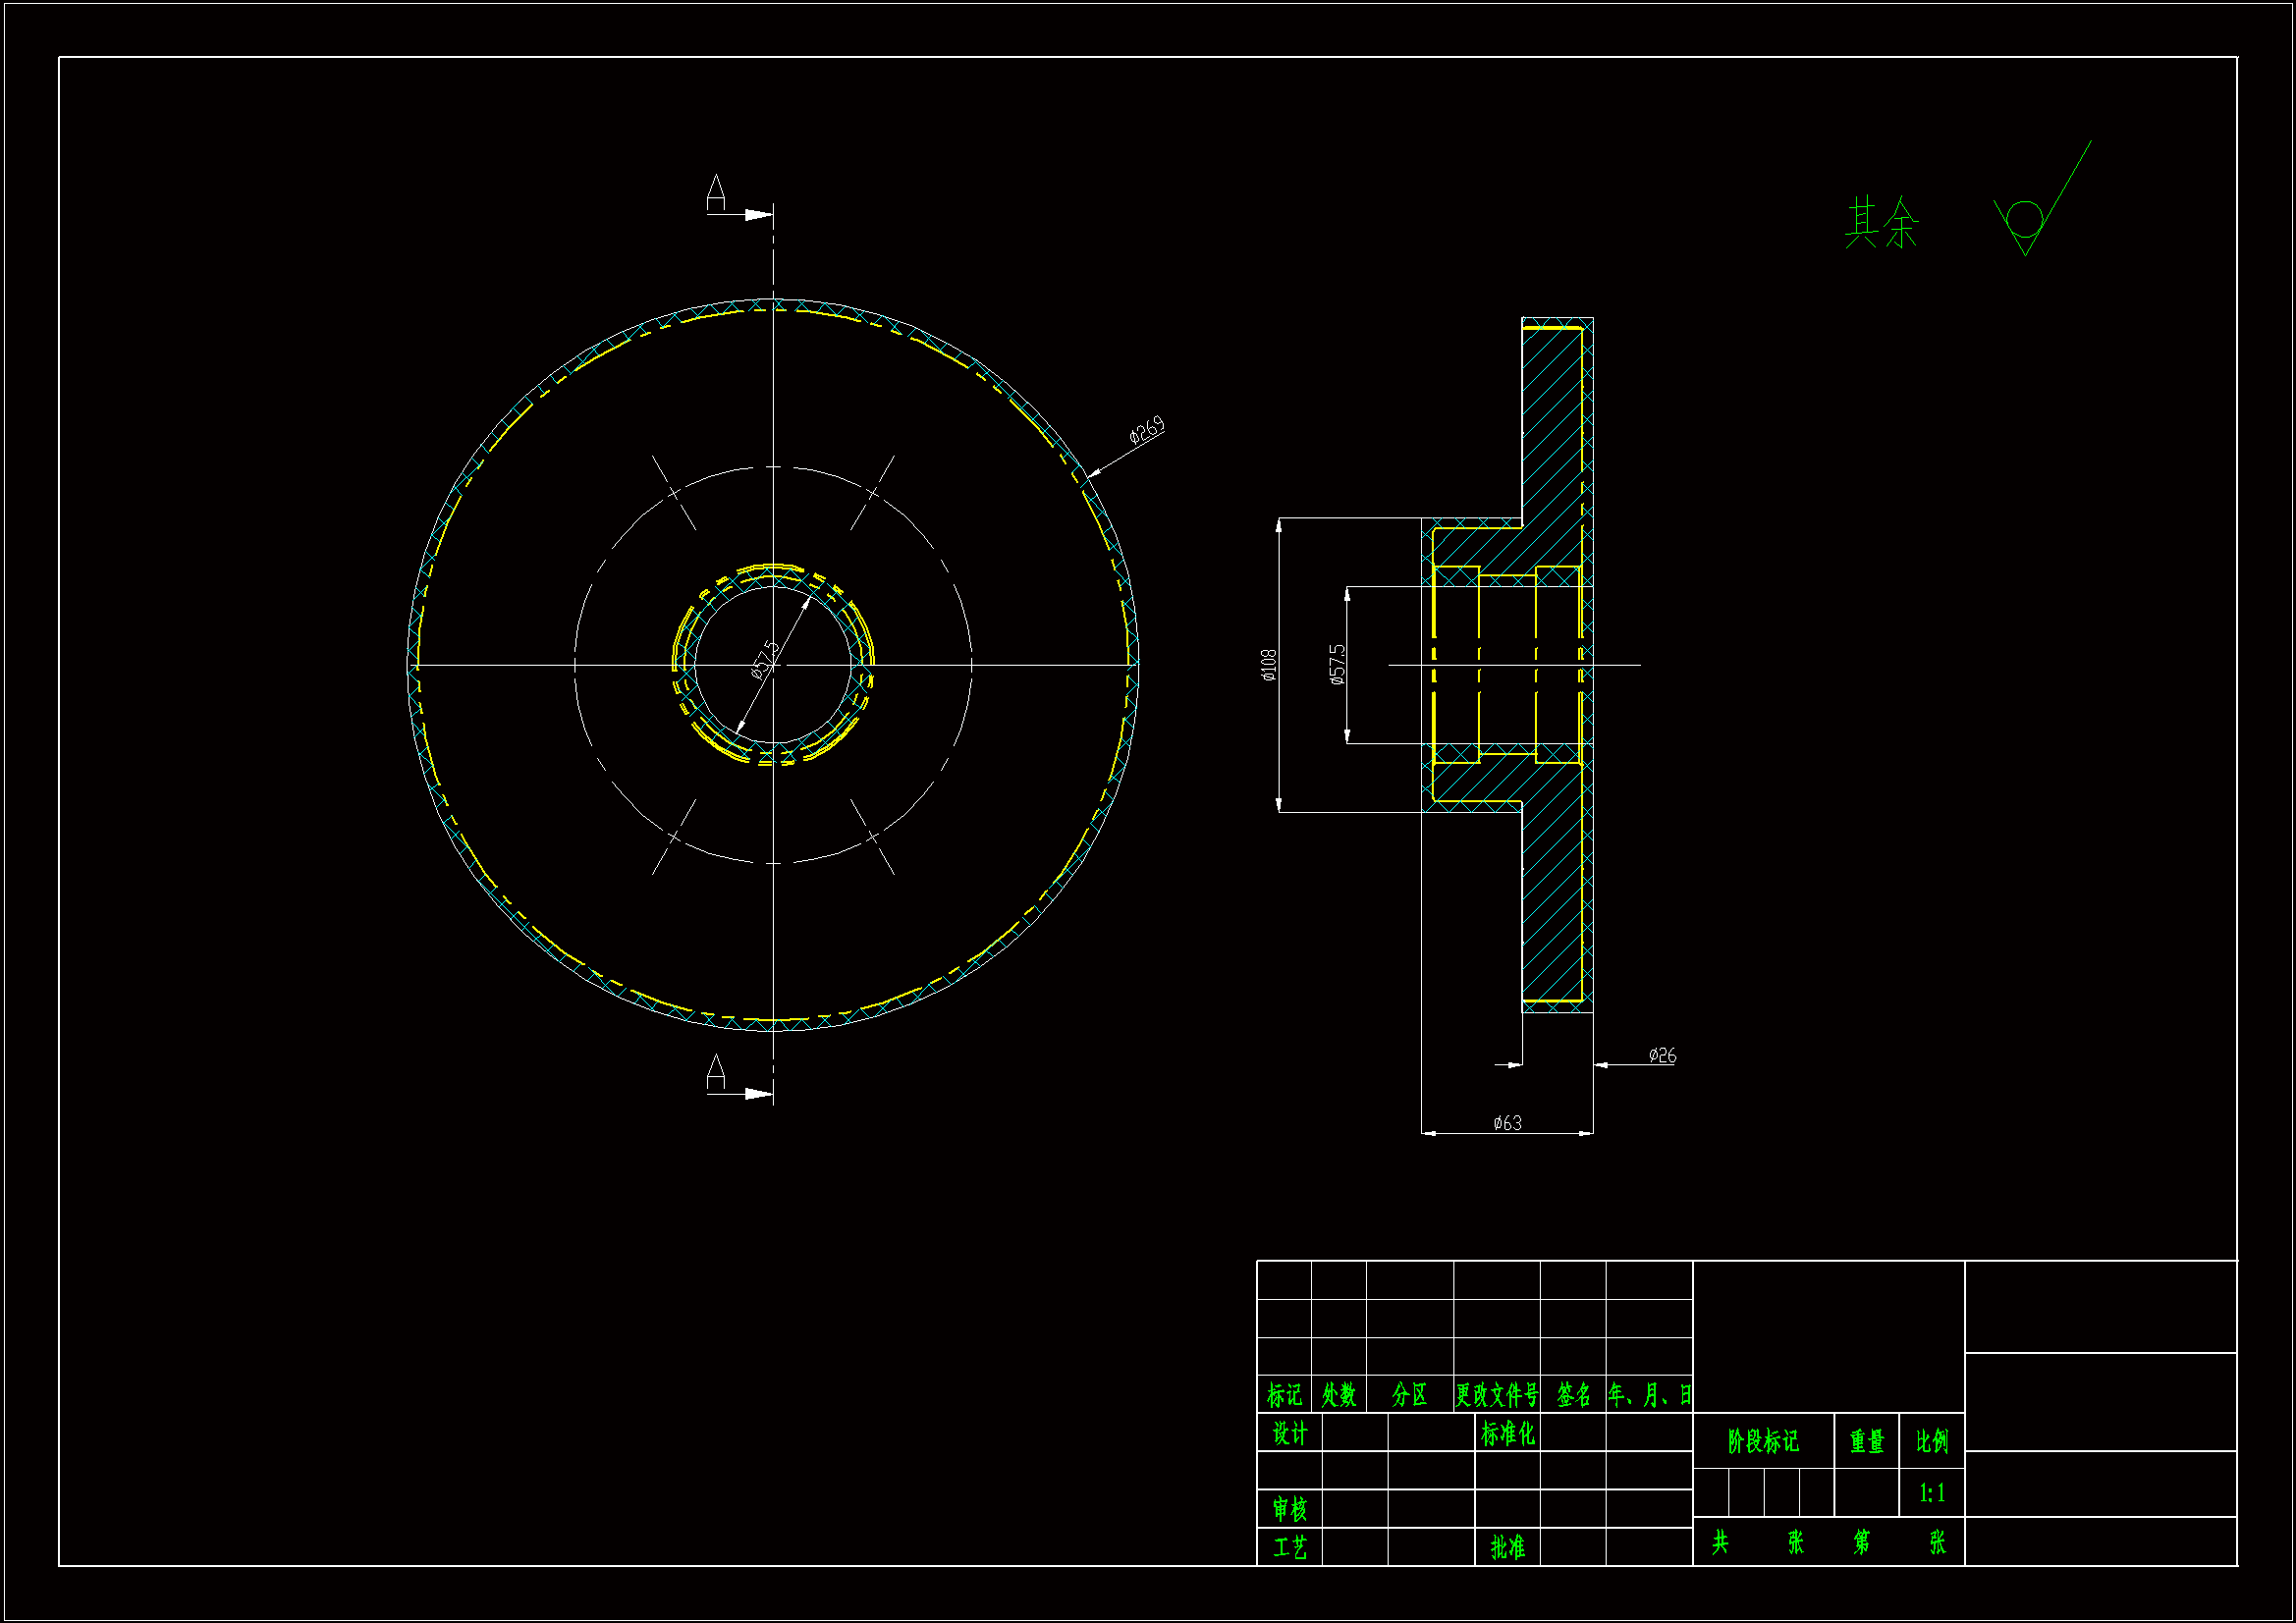Click the ø63 width dimension text

1507,1123
